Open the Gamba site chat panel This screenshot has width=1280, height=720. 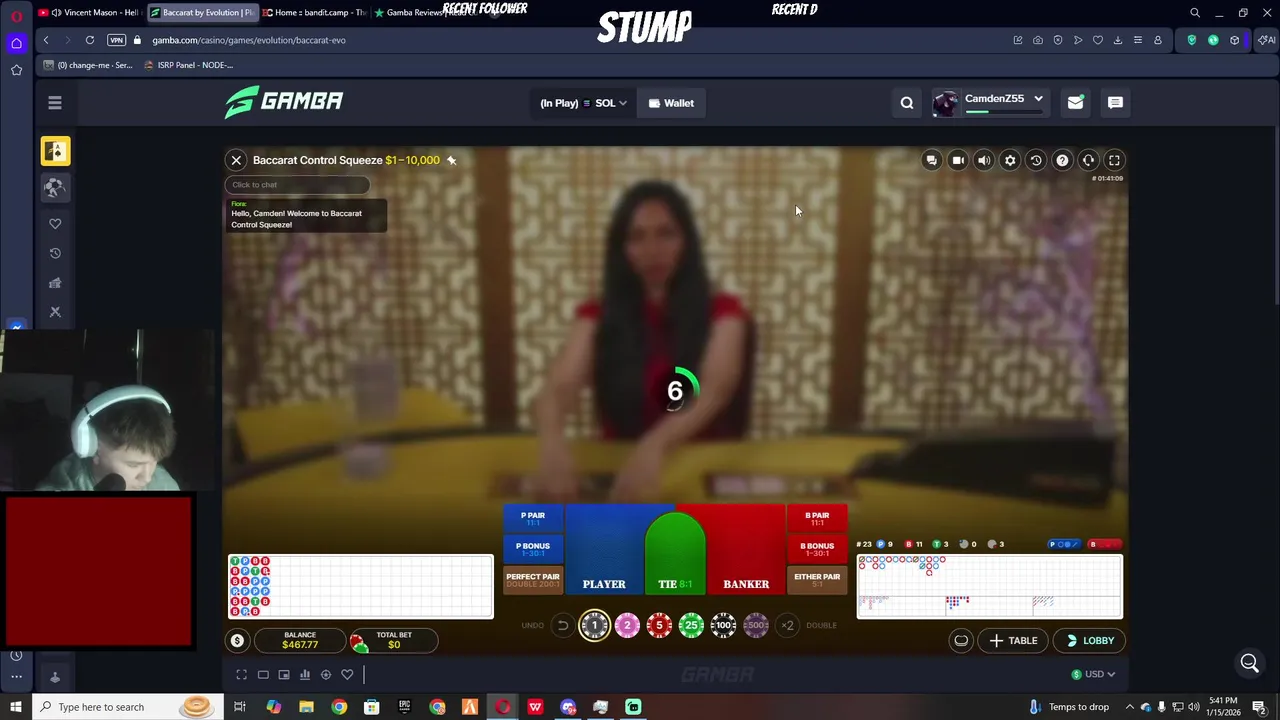pos(1115,103)
